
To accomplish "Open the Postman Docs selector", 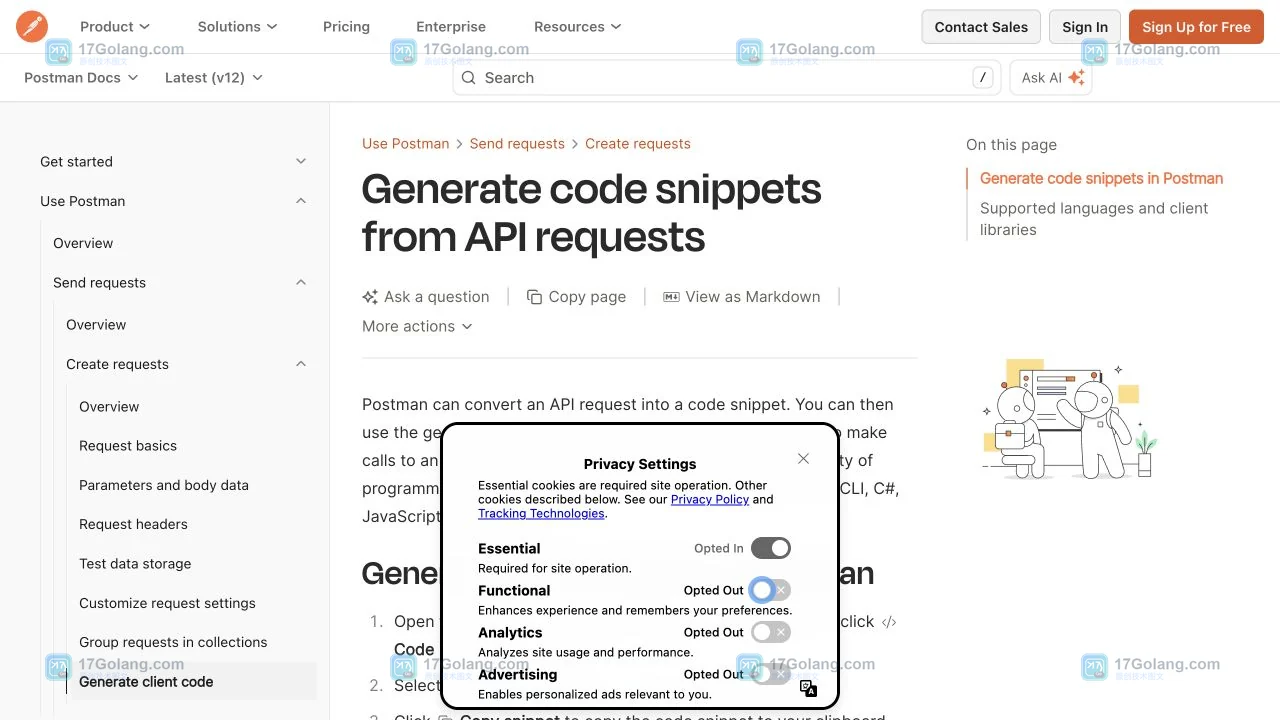I will pos(81,78).
